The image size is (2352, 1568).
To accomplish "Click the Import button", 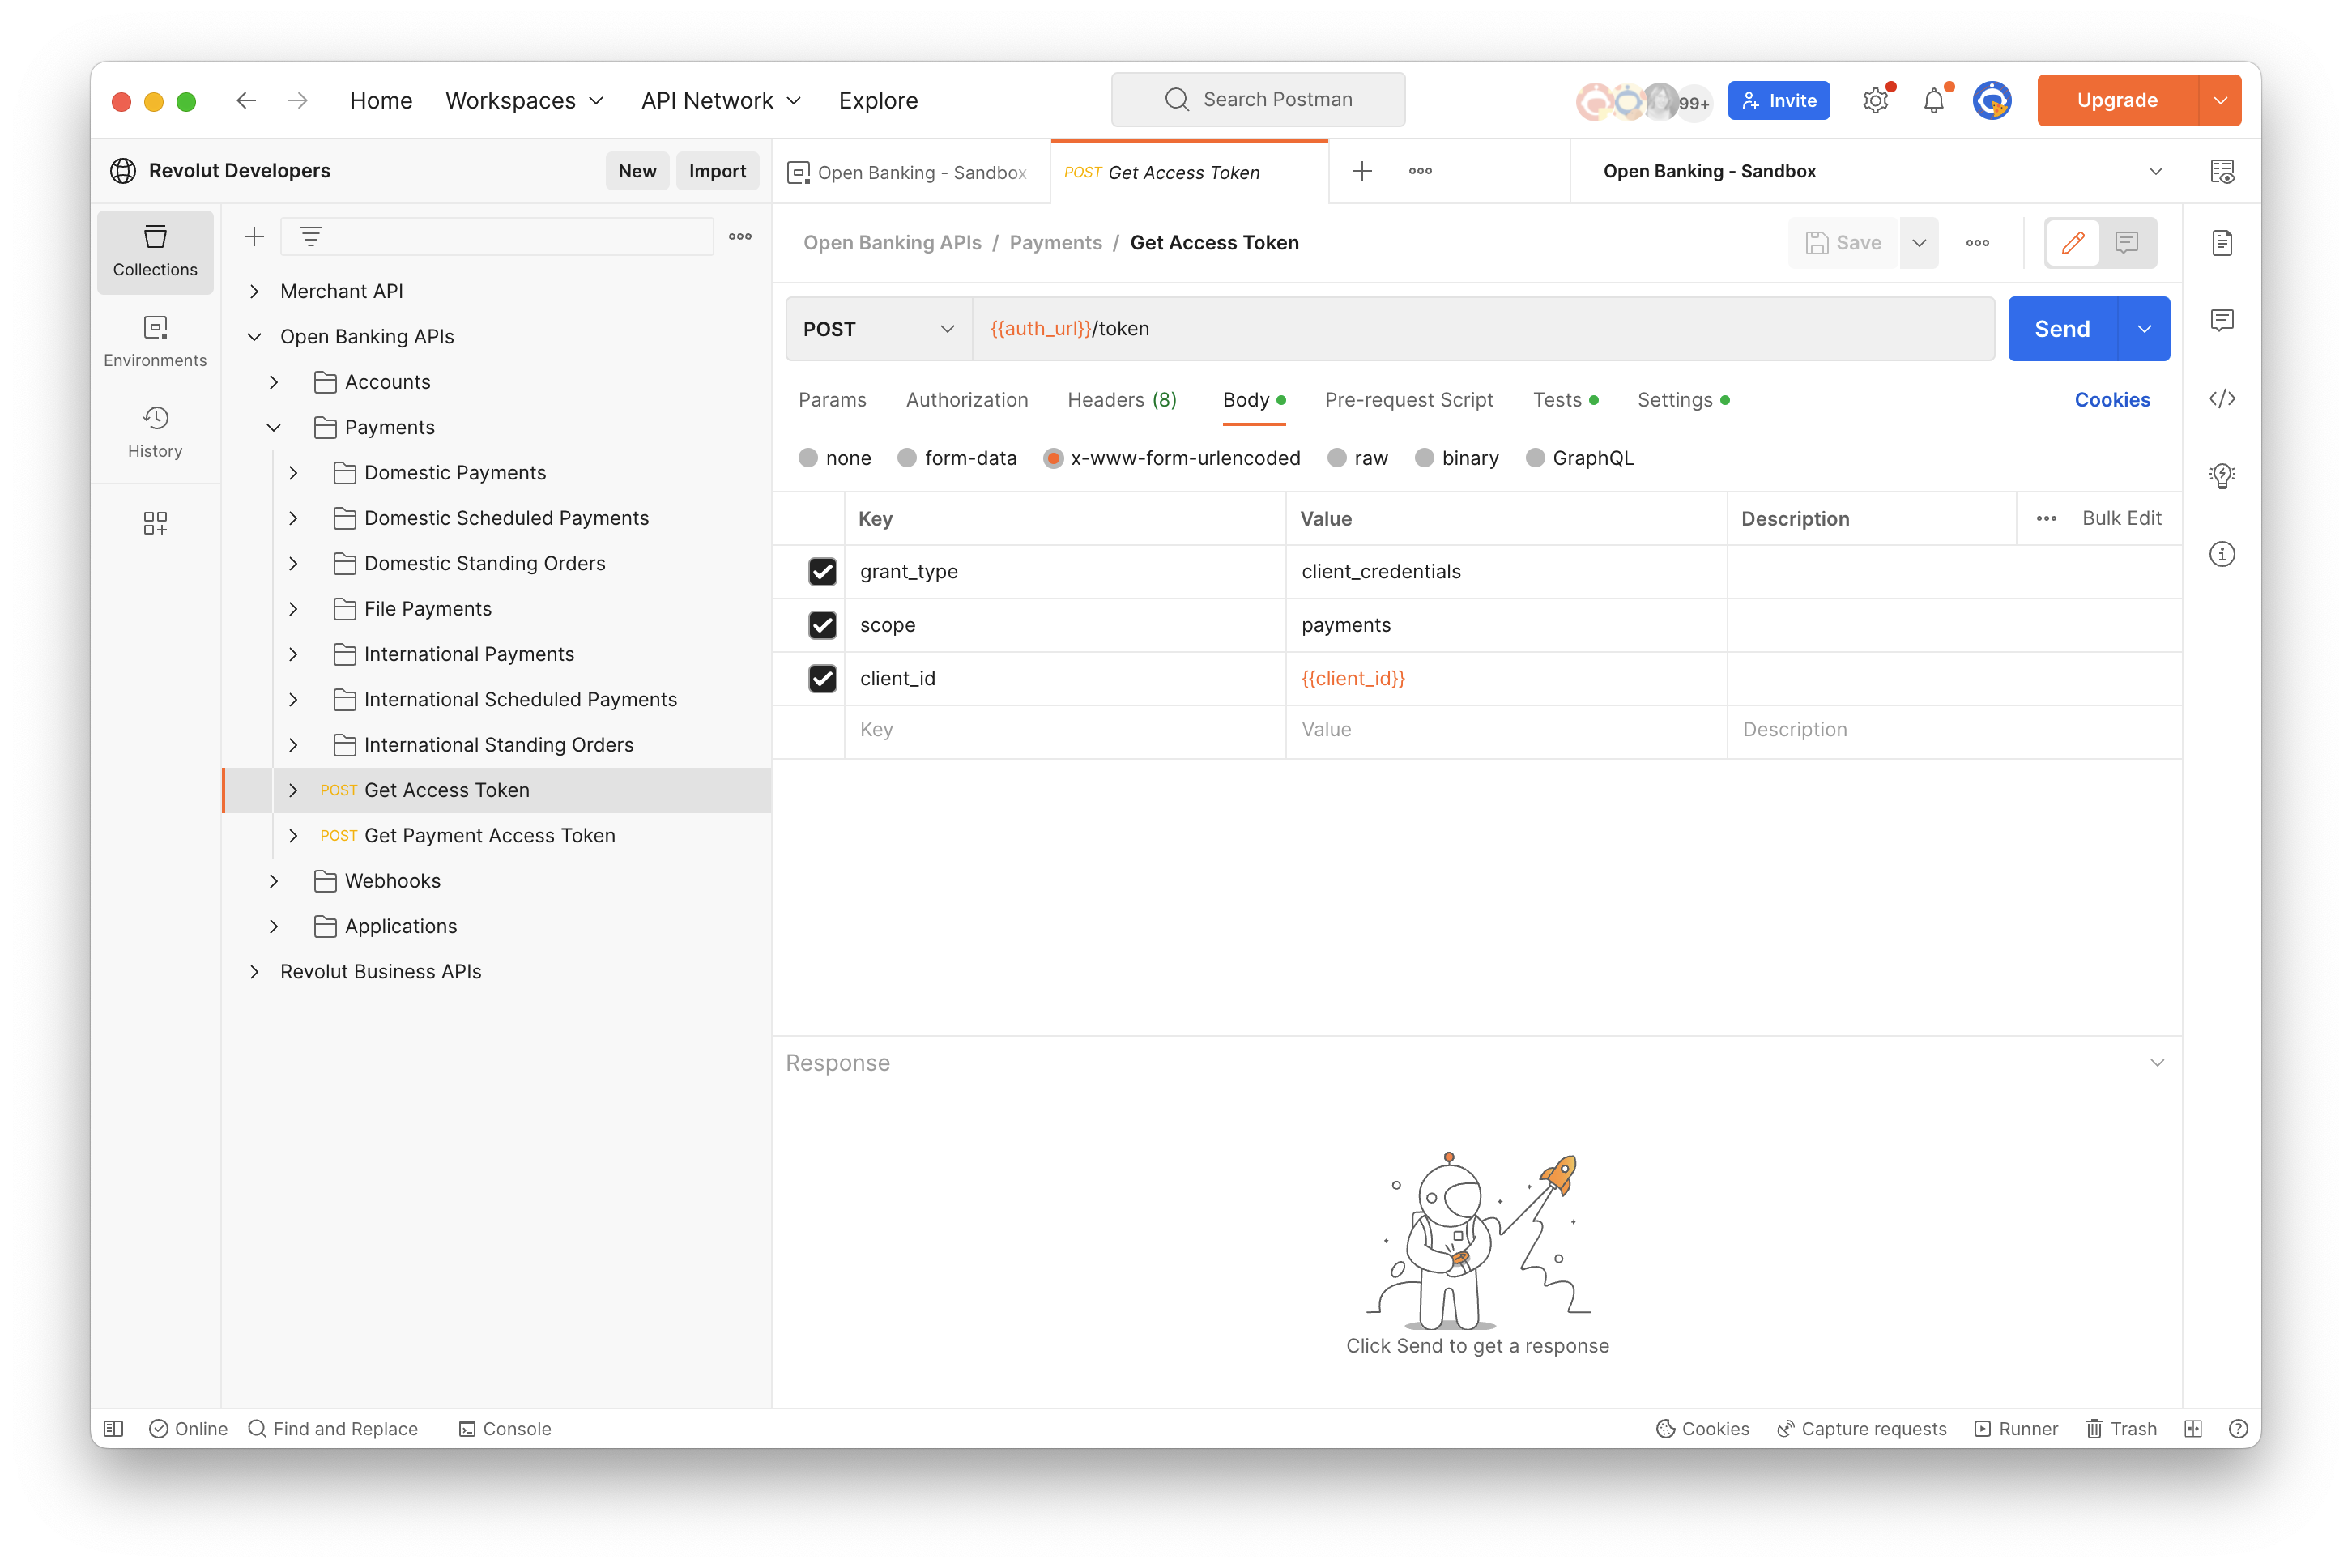I will [717, 171].
